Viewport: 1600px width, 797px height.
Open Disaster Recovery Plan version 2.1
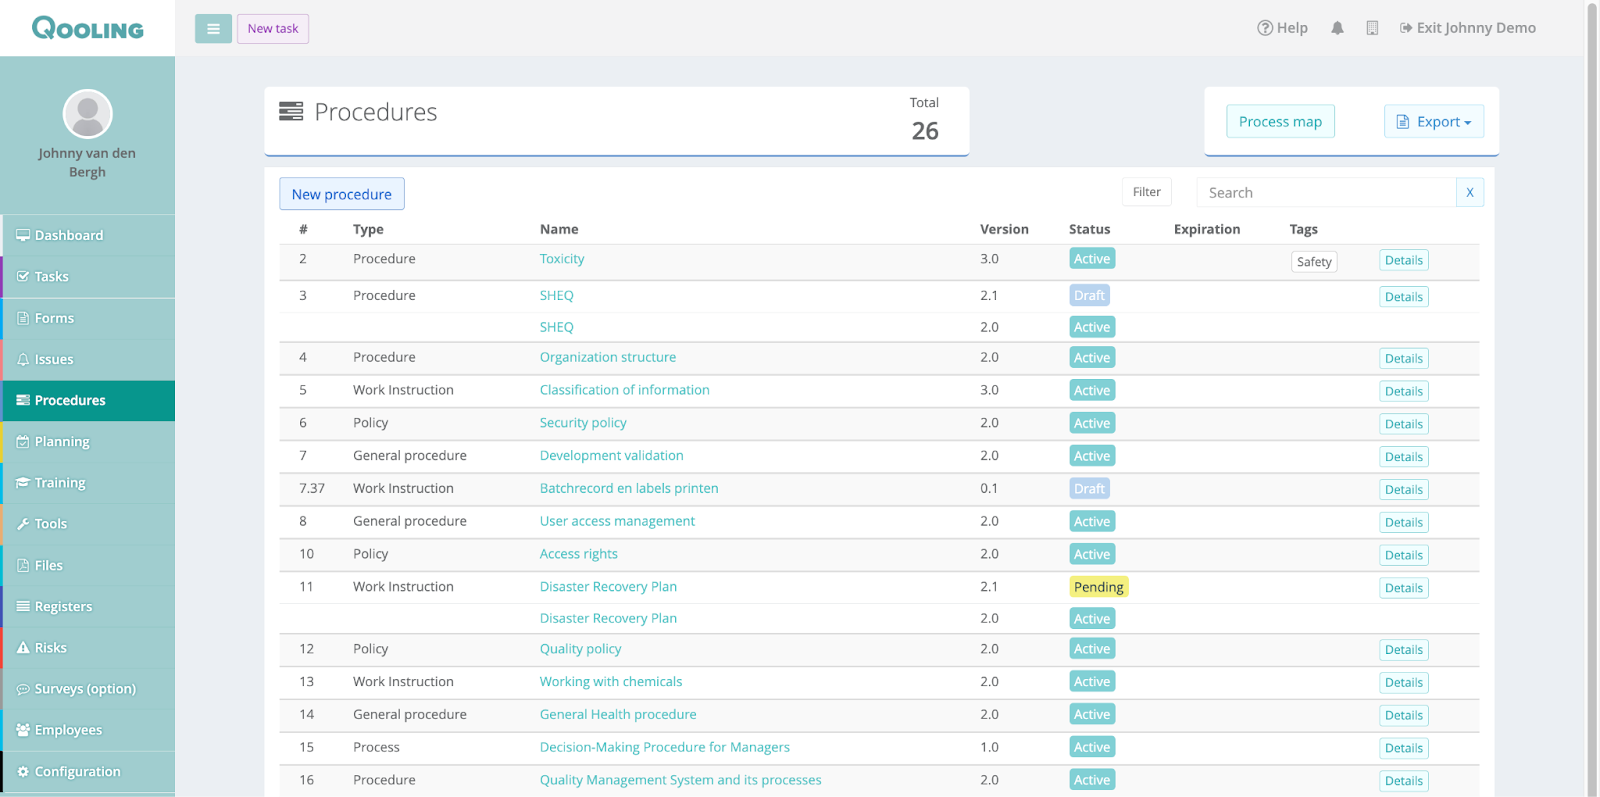coord(608,587)
